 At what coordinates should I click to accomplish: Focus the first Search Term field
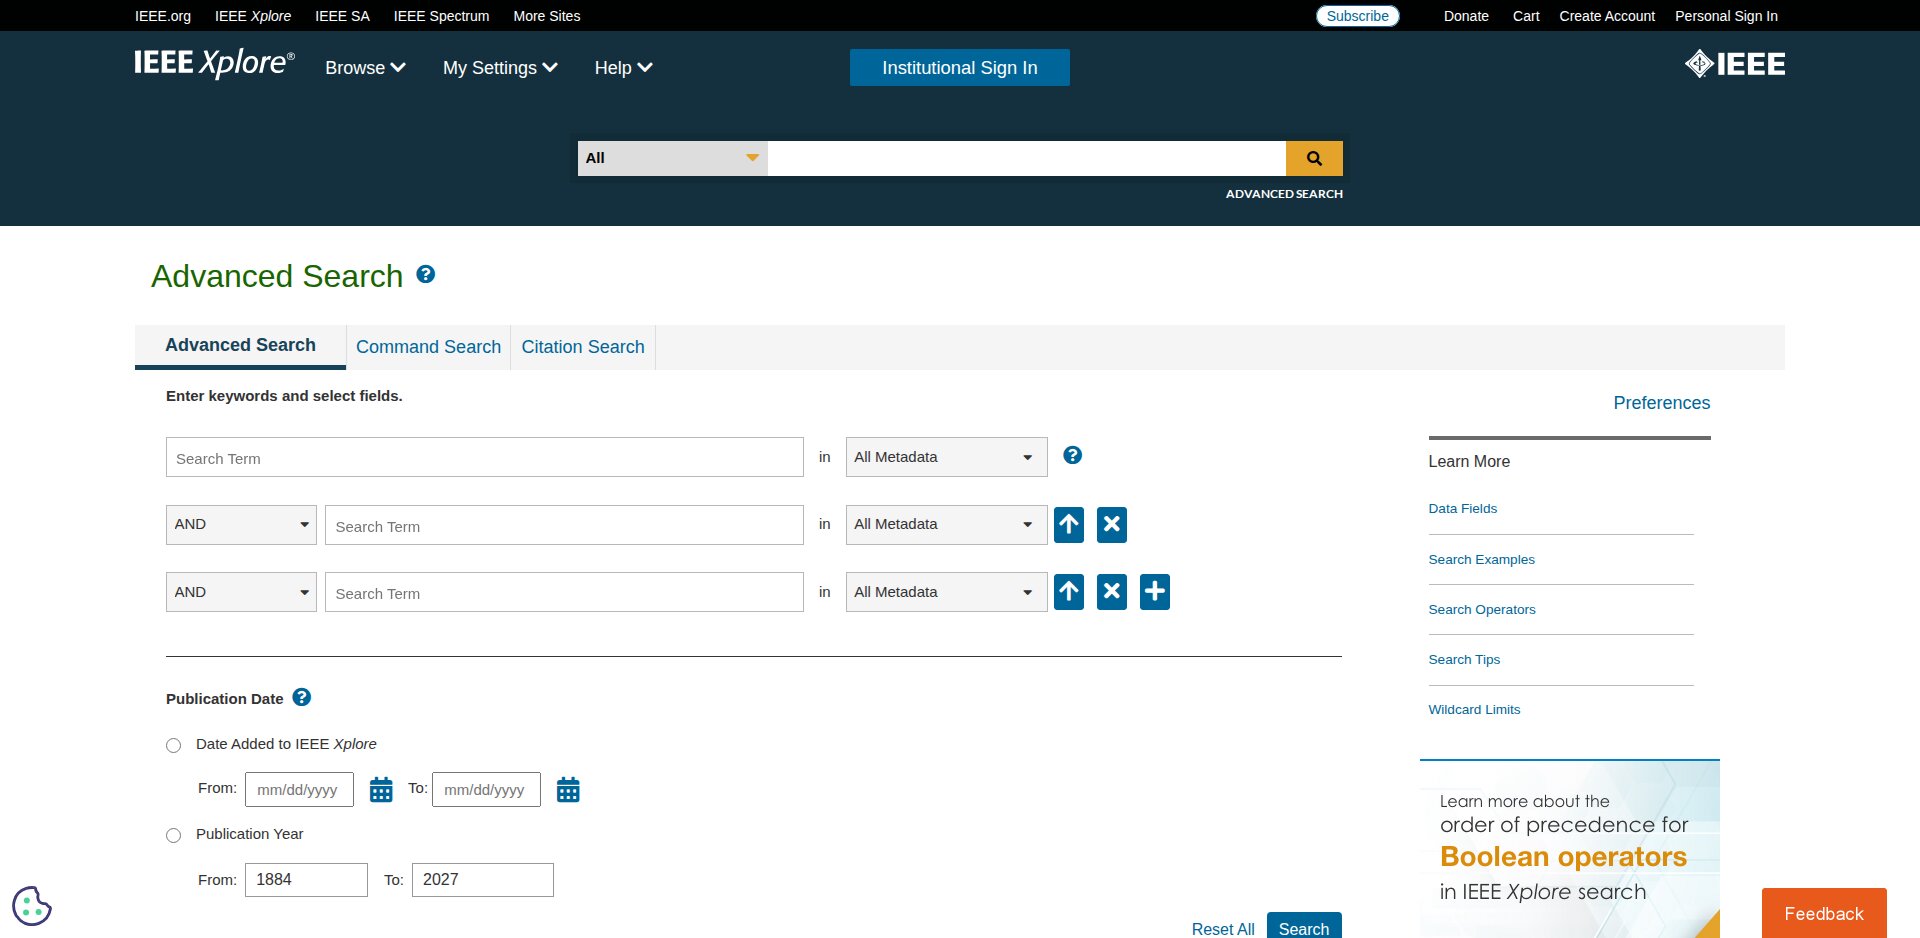coord(485,457)
